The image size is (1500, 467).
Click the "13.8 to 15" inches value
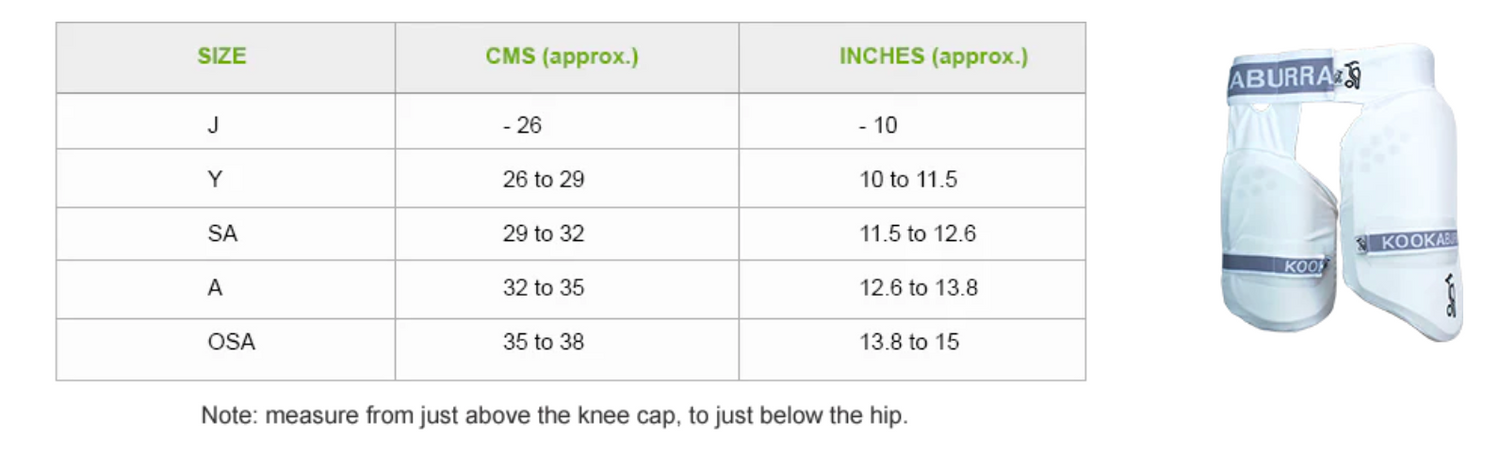pyautogui.click(x=908, y=342)
